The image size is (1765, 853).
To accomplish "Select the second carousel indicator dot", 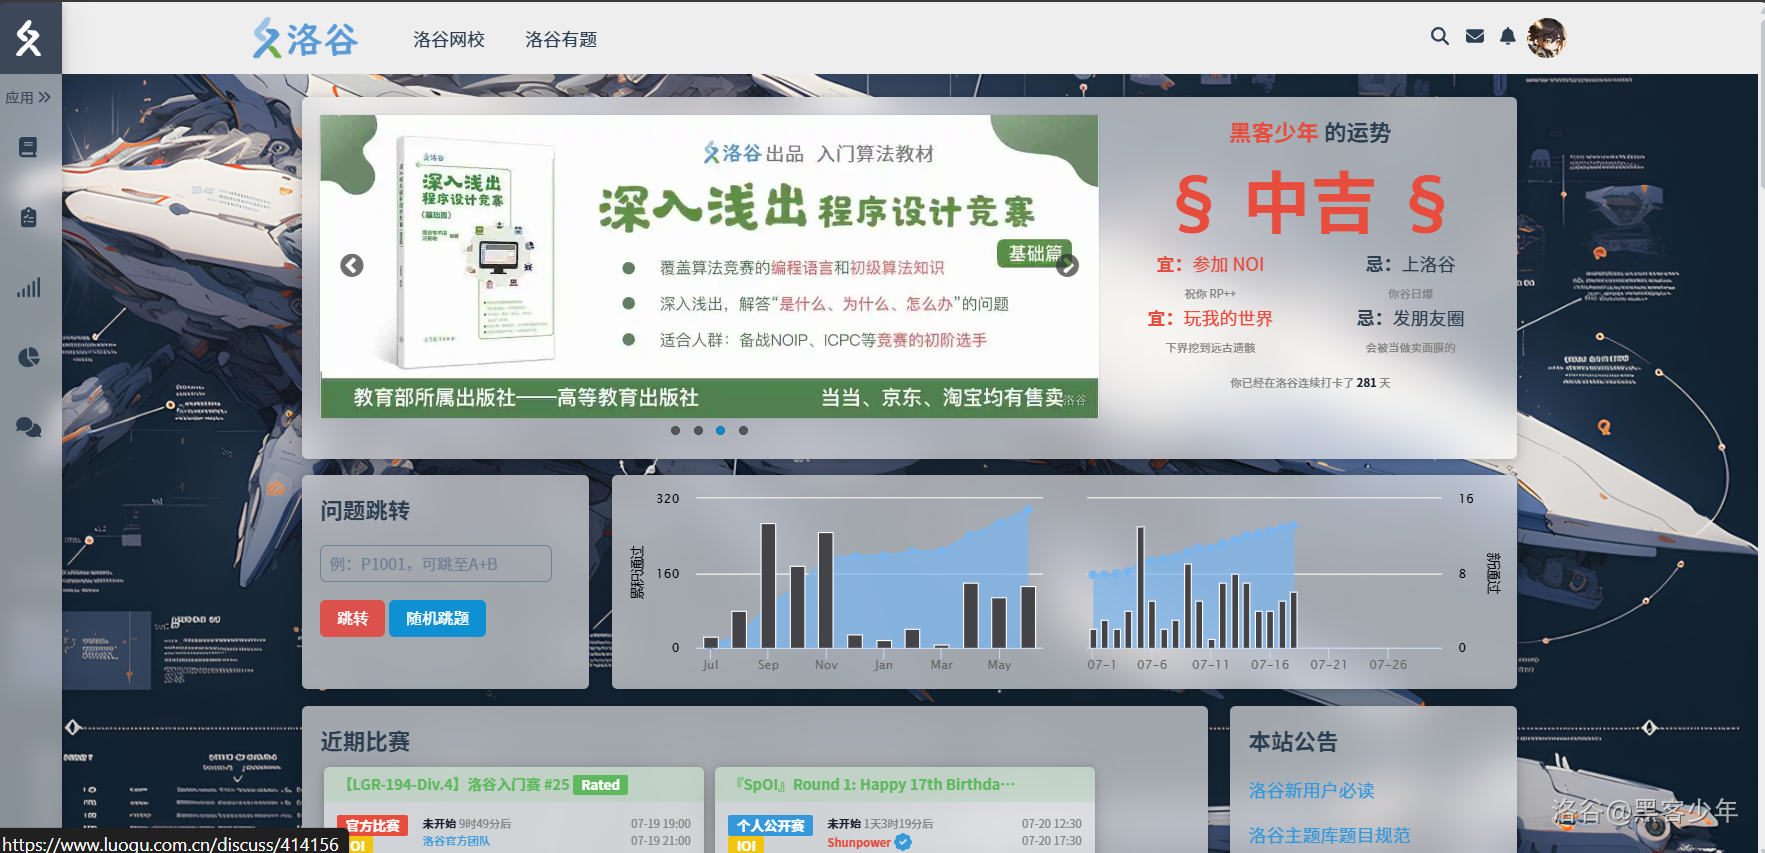I will point(698,431).
